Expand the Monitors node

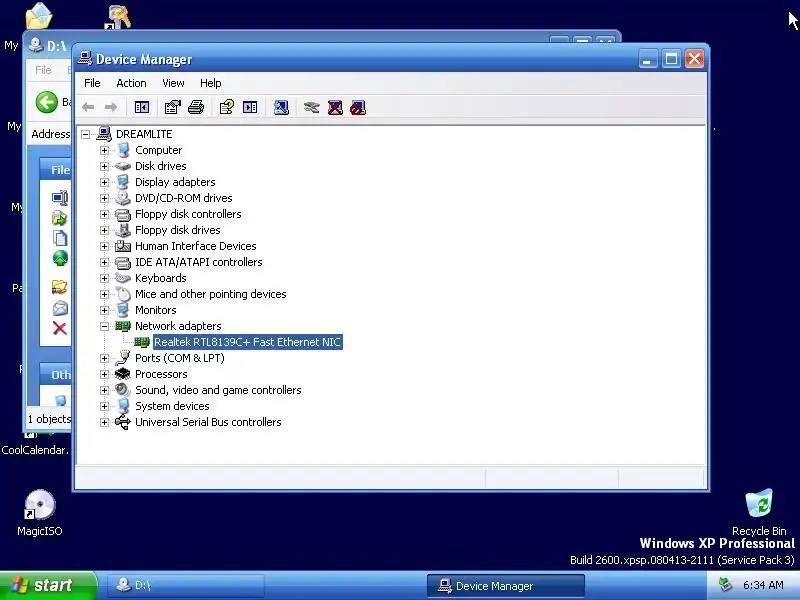105,310
